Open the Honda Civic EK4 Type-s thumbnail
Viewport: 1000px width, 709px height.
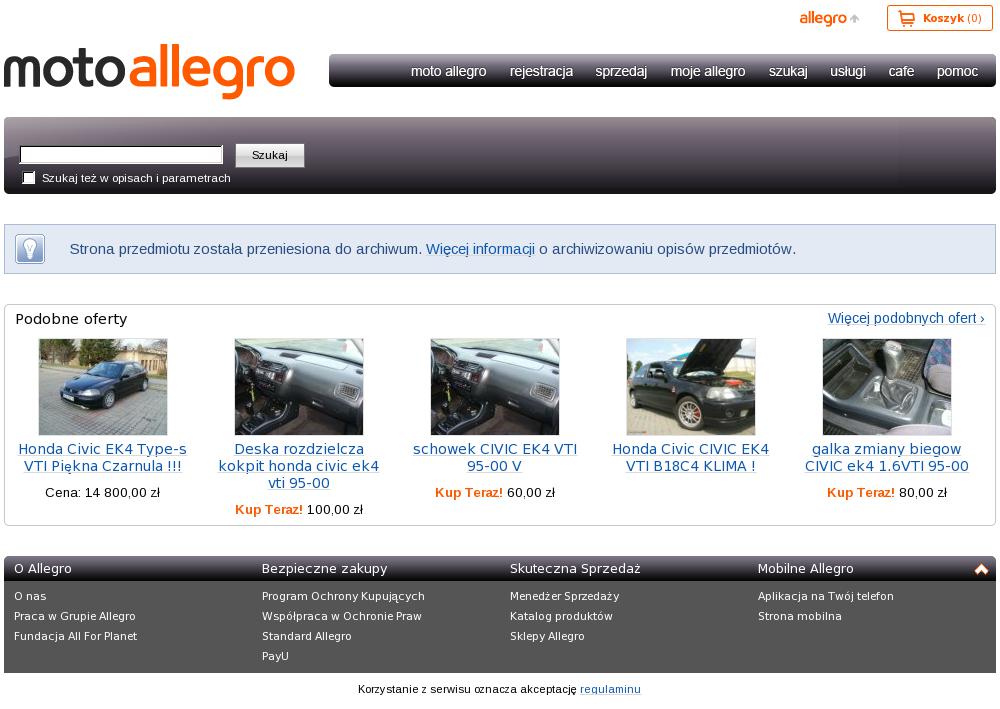[103, 387]
